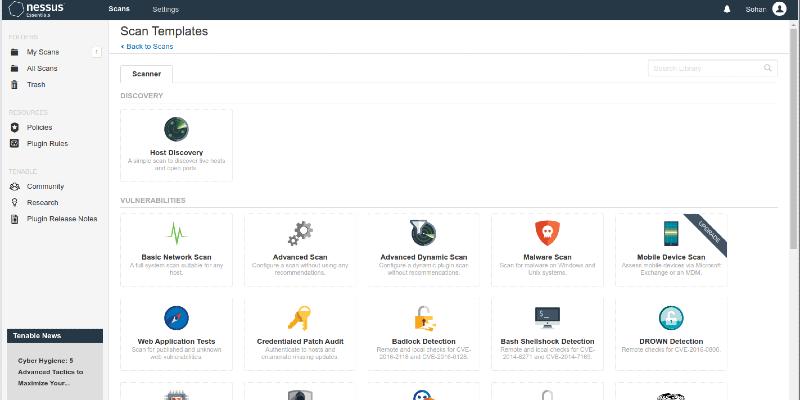Select the Scanner tab
This screenshot has width=800, height=400.
[x=146, y=74]
